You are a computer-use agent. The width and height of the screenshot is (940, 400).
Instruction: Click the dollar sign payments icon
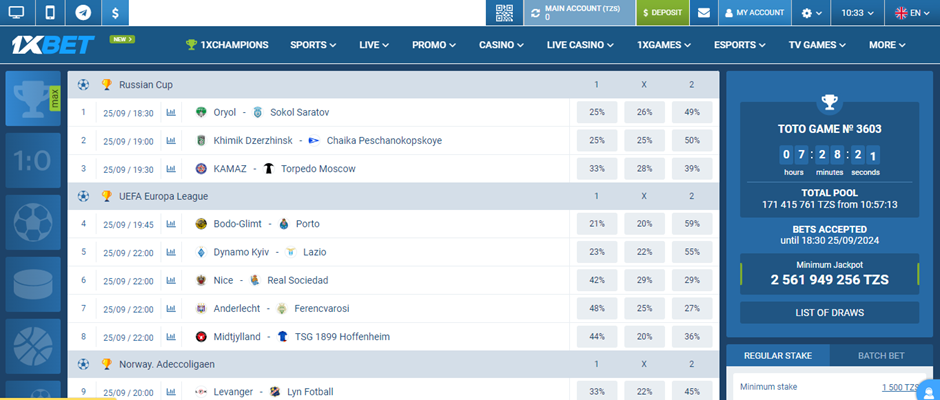tap(115, 13)
